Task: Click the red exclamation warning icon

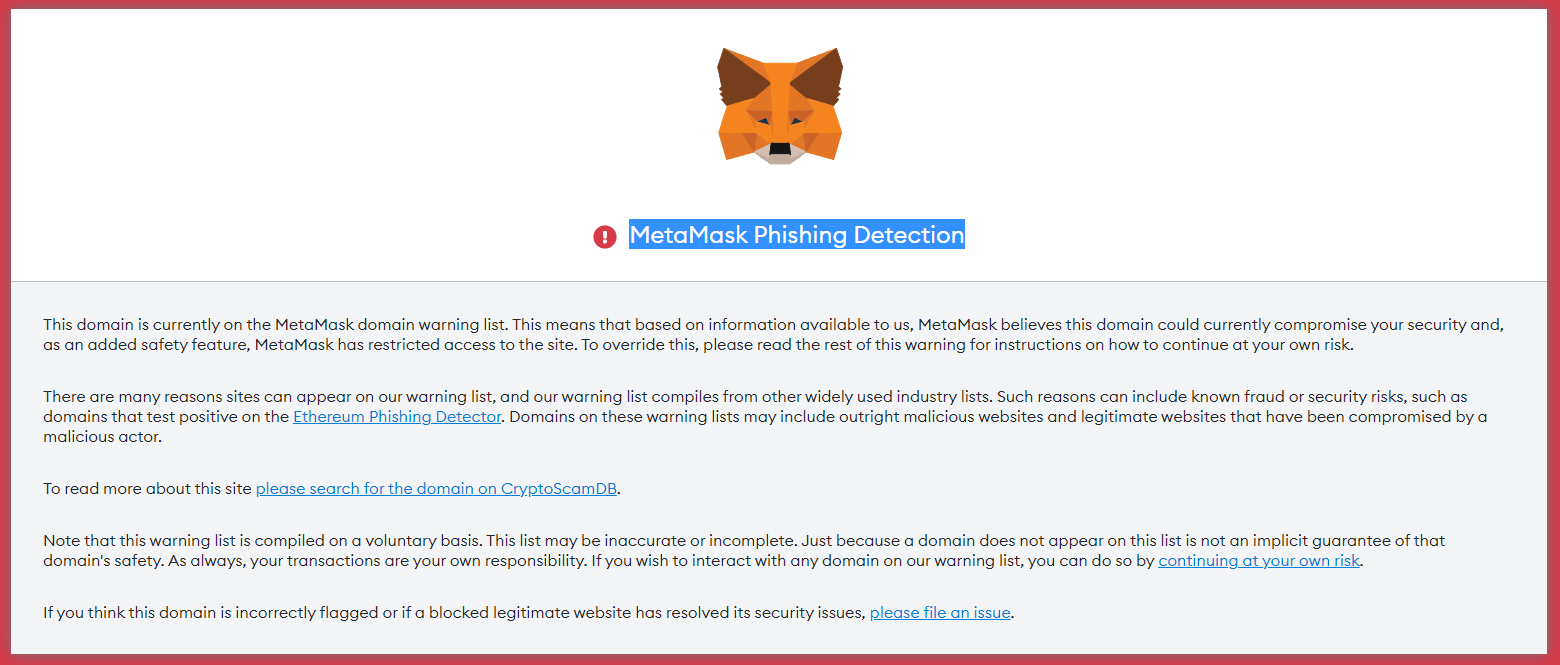Action: coord(604,236)
